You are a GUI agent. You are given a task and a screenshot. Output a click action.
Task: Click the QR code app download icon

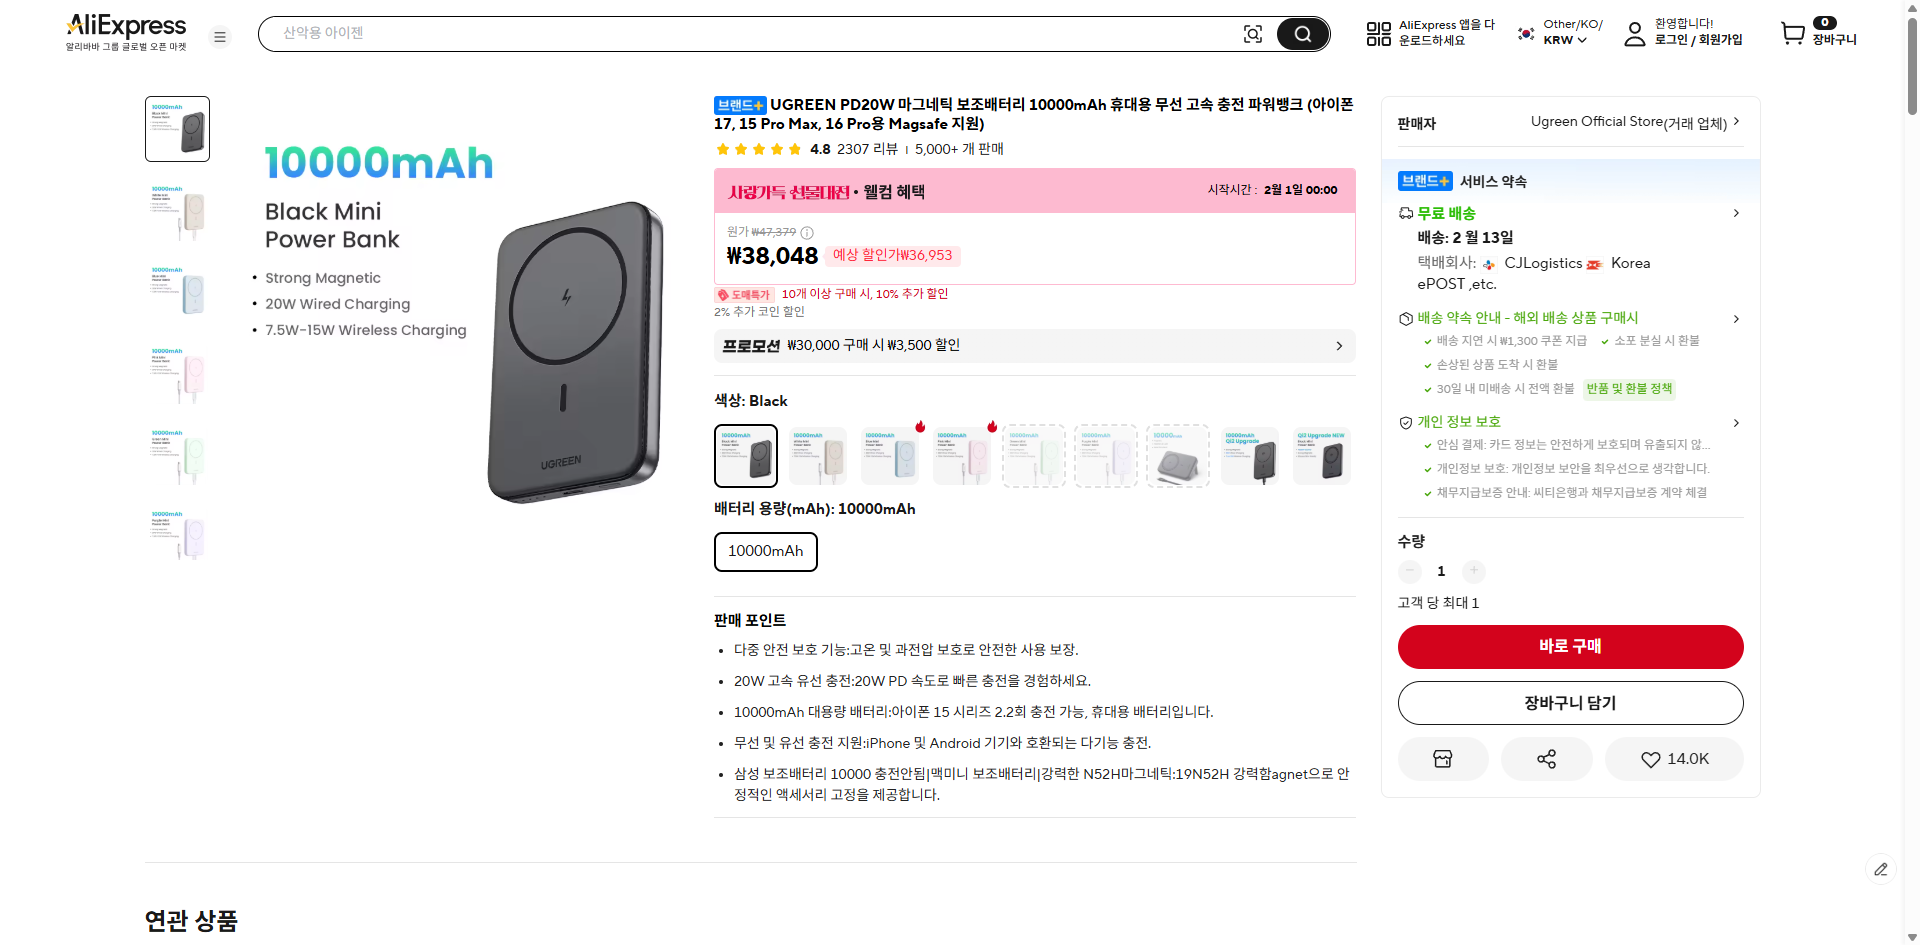1378,33
